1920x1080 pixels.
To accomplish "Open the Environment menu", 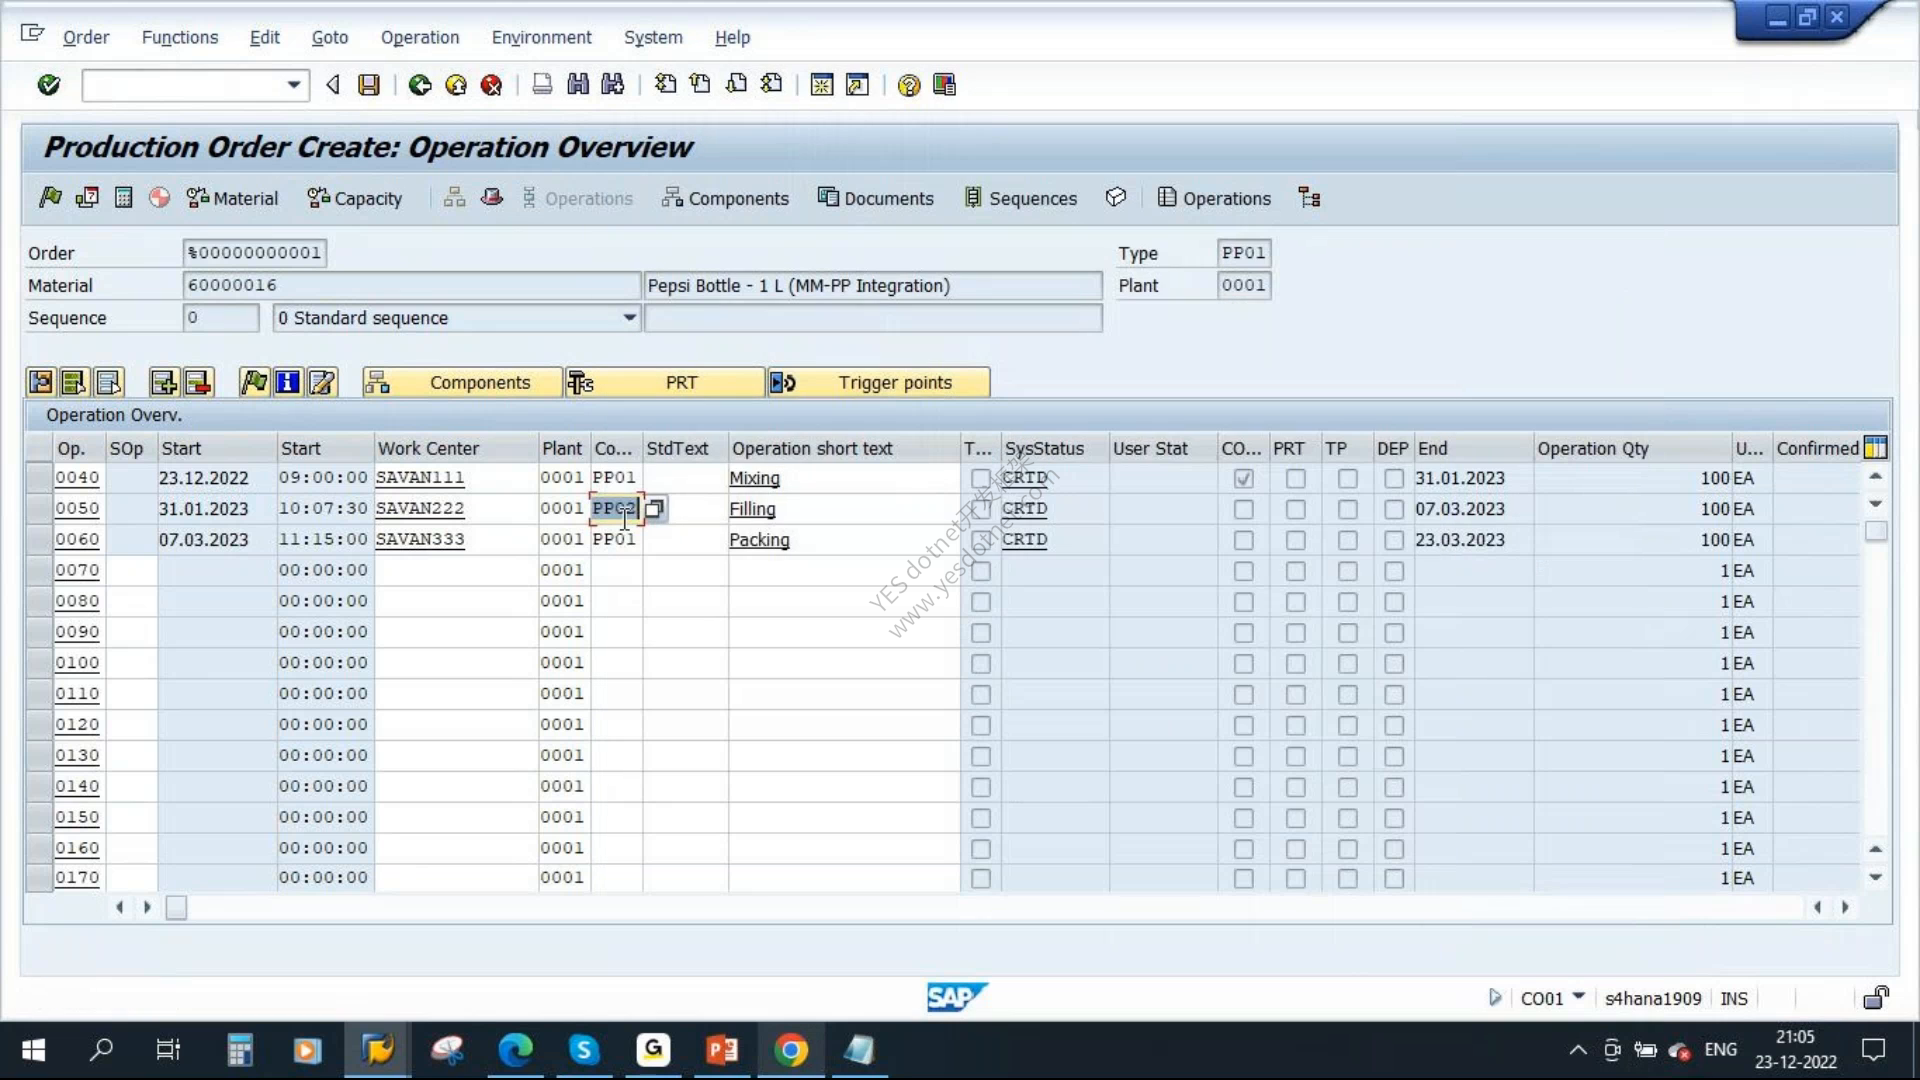I will point(541,37).
